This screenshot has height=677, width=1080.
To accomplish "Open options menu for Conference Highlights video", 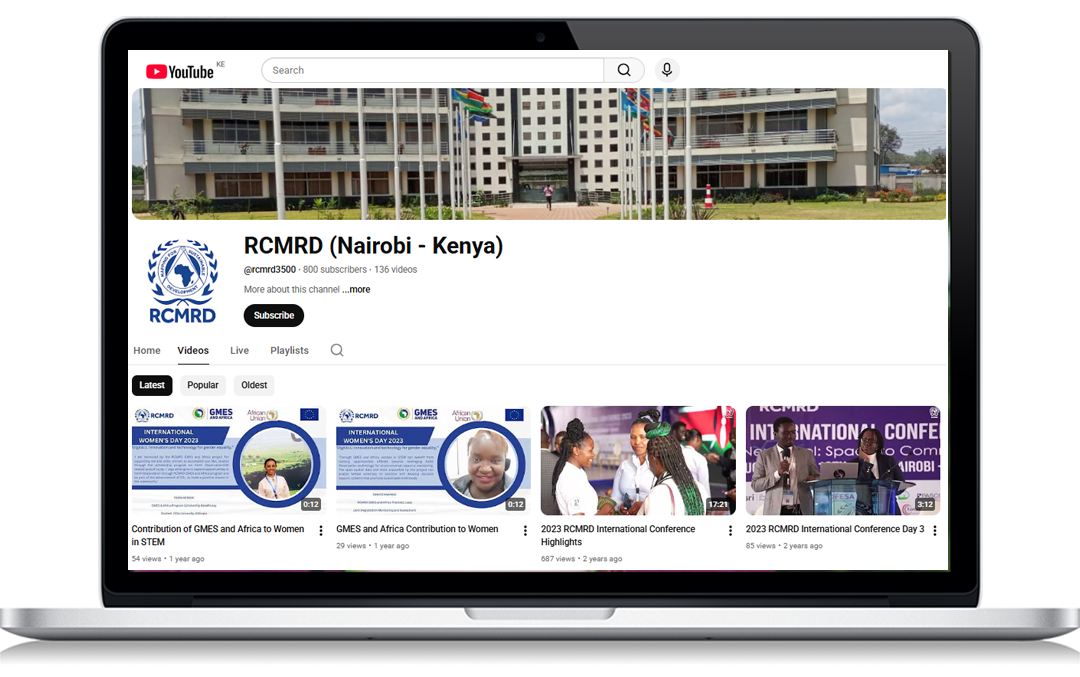I will pyautogui.click(x=730, y=530).
